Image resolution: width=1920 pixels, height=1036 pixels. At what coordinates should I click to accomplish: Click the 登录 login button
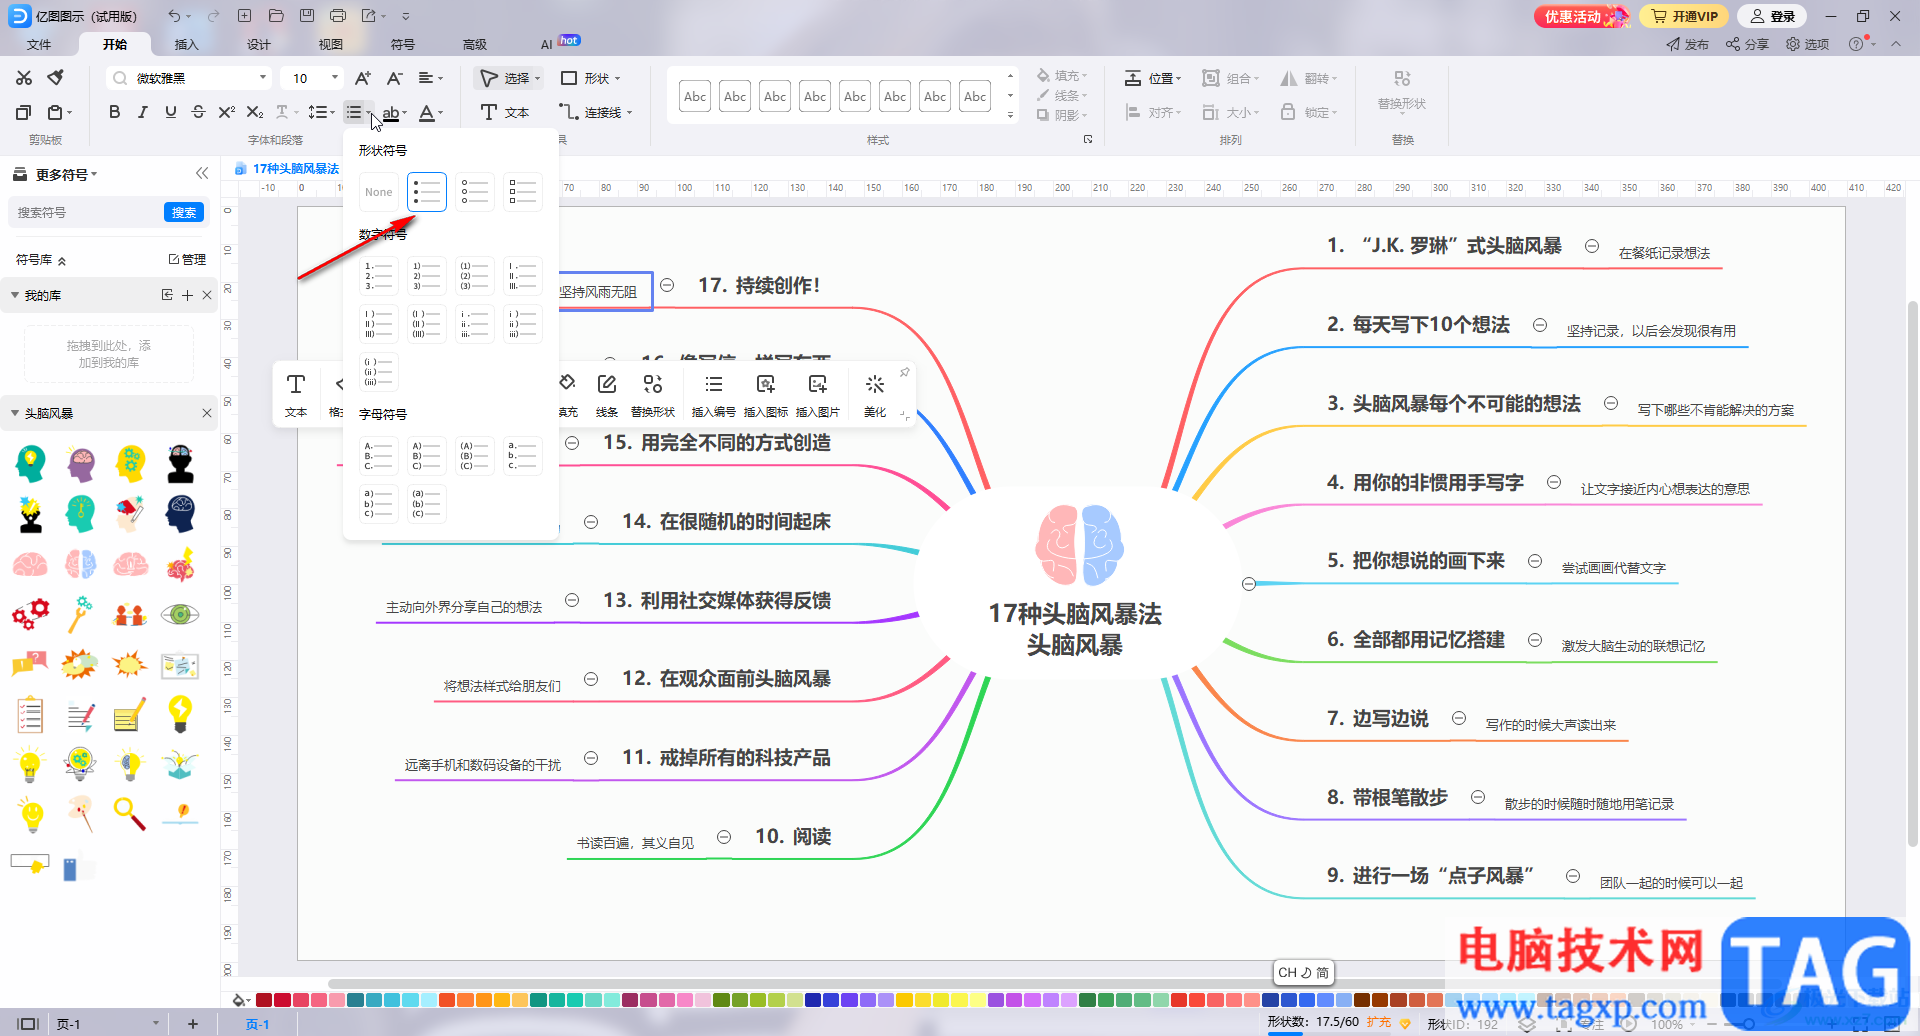1773,16
